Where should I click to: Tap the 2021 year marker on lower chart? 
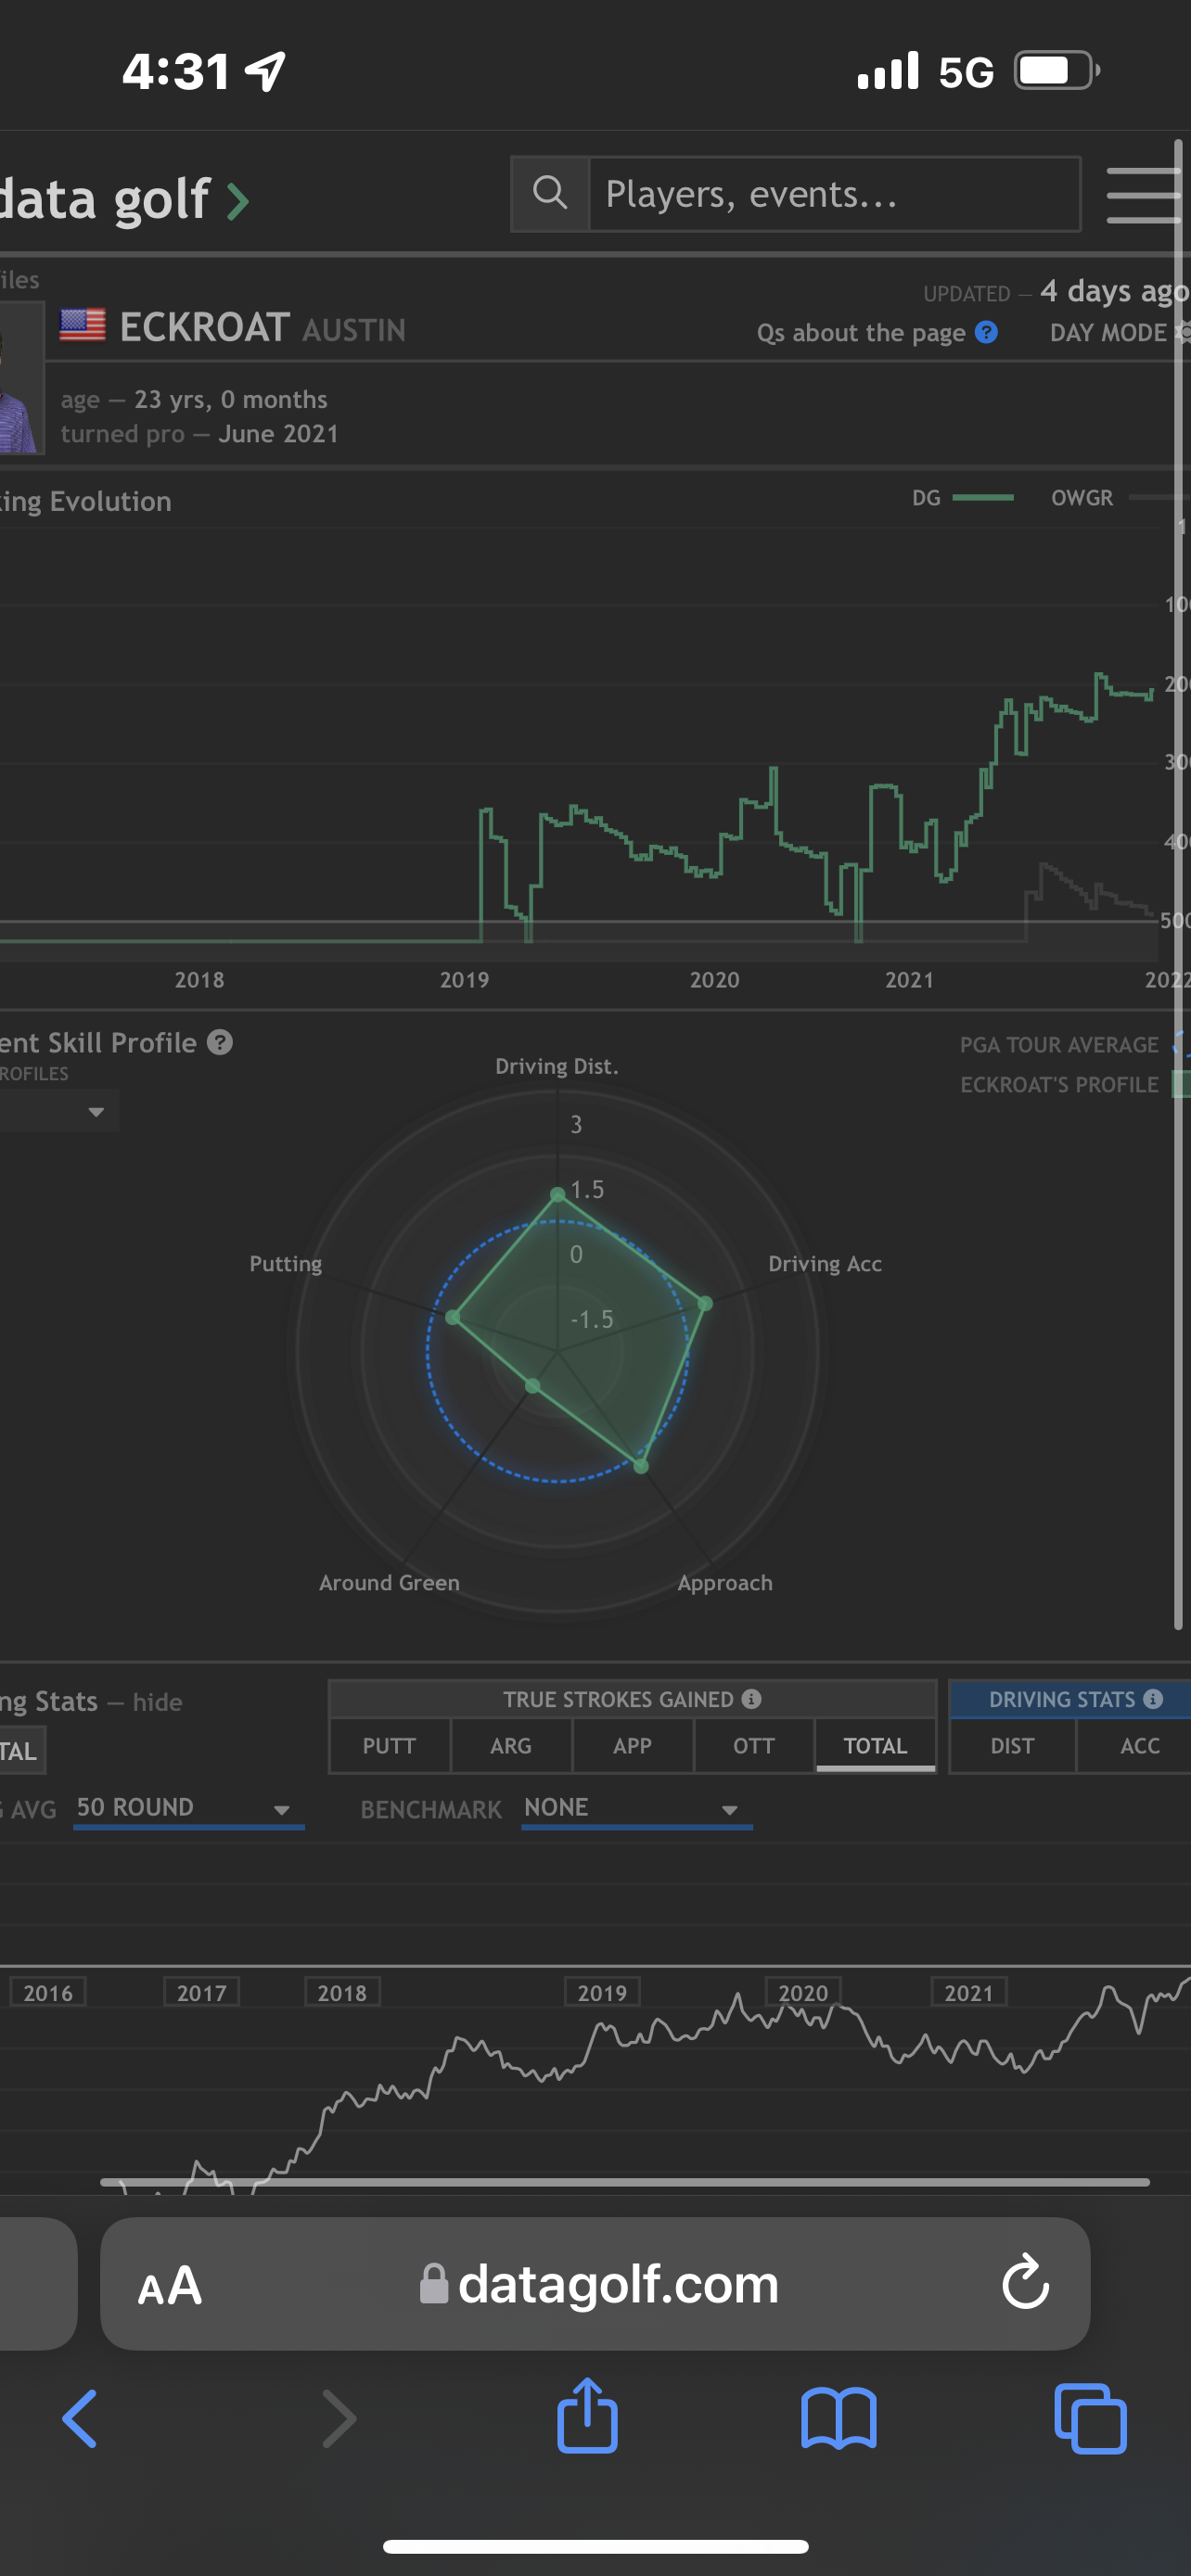(x=968, y=1993)
